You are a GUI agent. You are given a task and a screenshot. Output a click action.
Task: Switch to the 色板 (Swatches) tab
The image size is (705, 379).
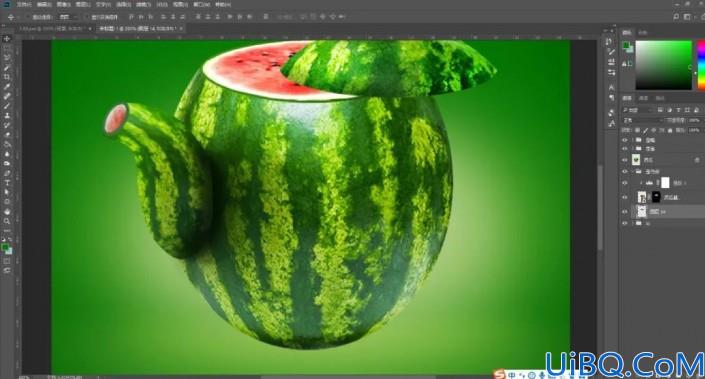click(643, 32)
